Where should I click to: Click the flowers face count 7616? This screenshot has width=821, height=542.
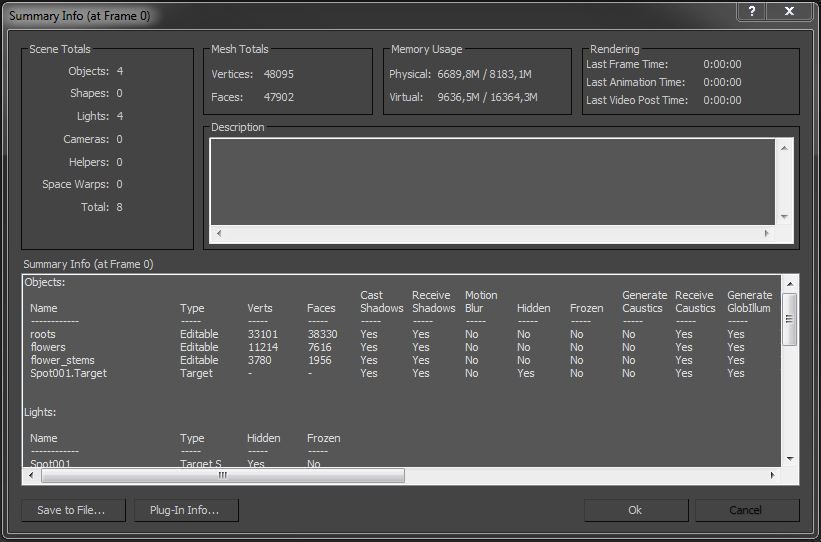point(319,347)
